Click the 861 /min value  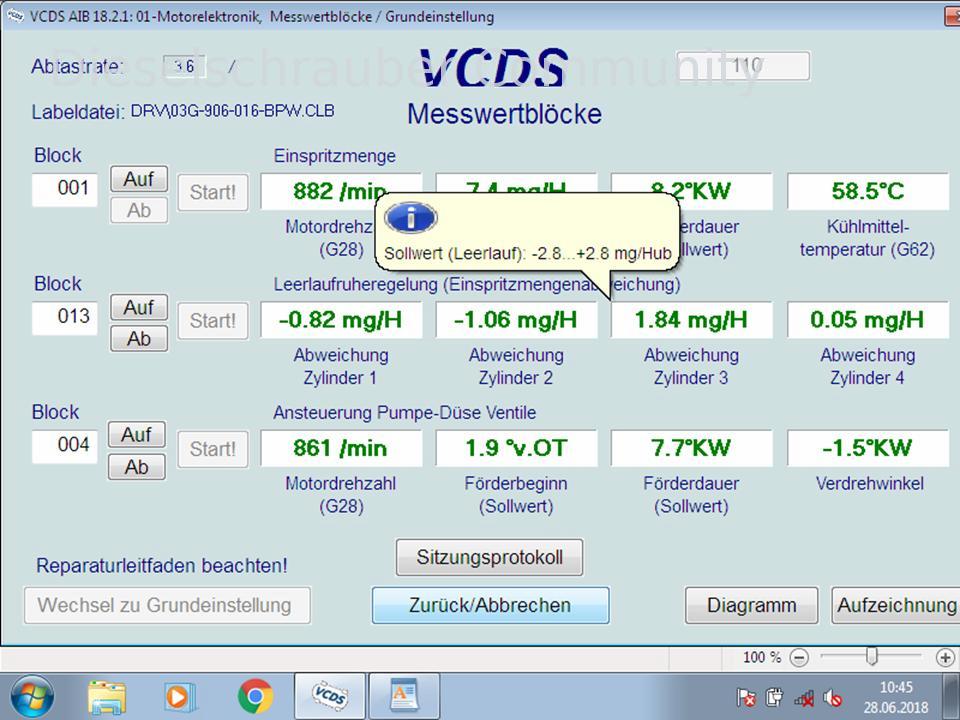click(x=341, y=448)
